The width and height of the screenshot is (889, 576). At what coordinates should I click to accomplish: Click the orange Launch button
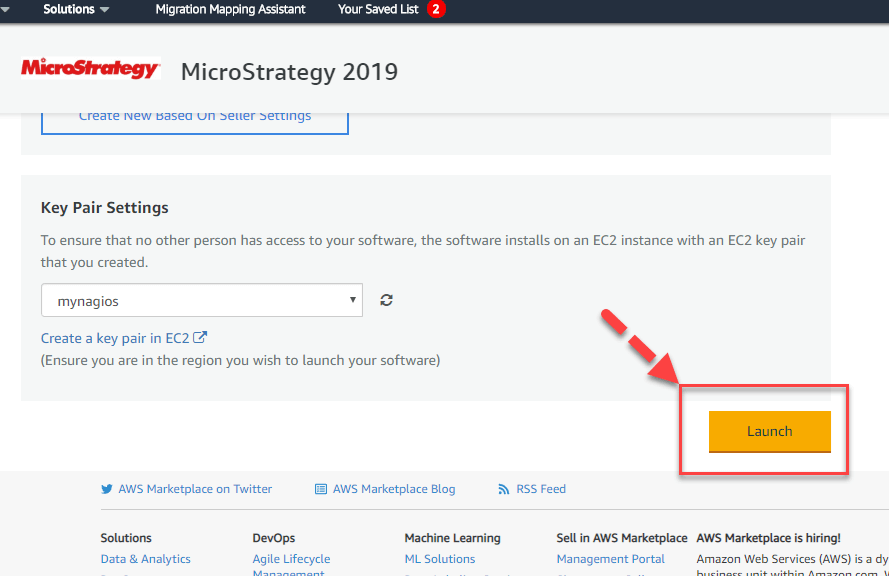(x=769, y=431)
